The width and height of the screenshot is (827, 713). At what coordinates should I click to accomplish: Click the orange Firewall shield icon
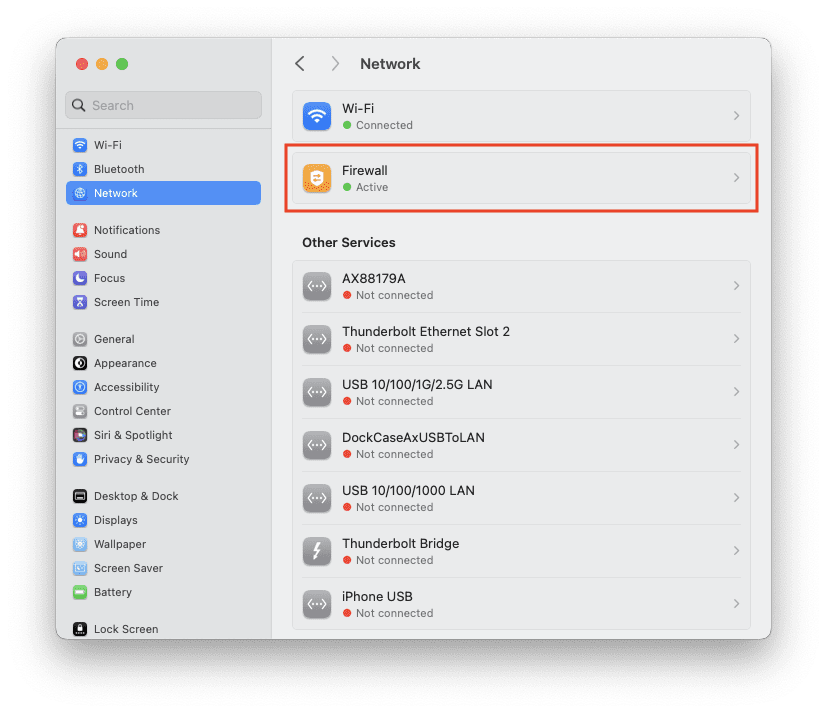coord(317,178)
